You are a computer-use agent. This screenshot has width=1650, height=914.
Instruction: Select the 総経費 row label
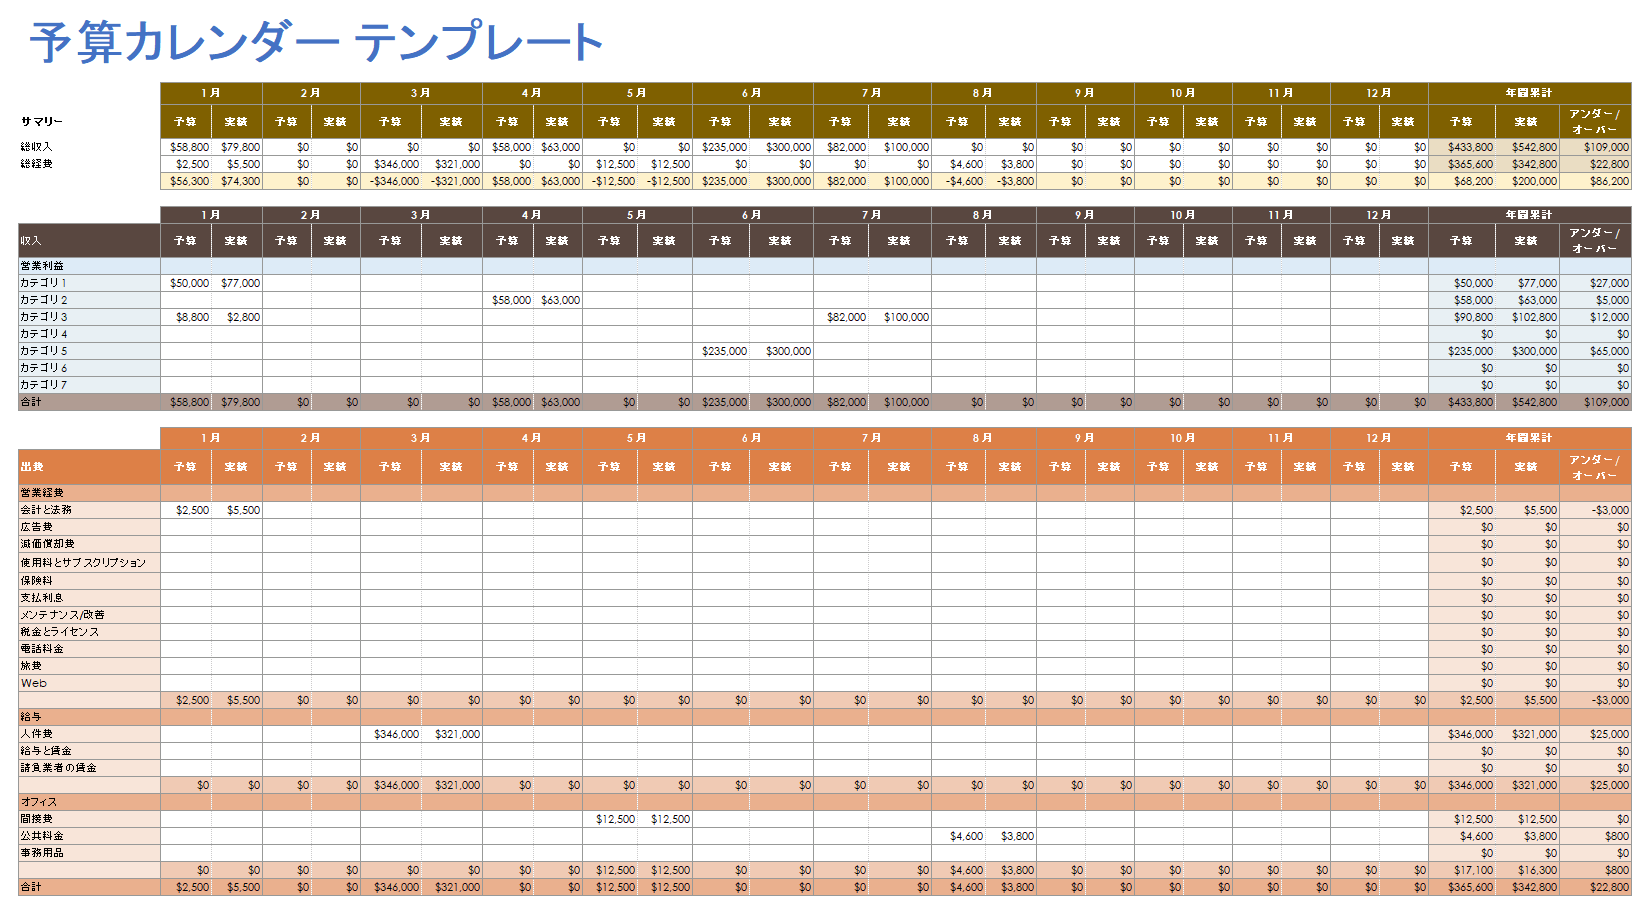point(36,164)
